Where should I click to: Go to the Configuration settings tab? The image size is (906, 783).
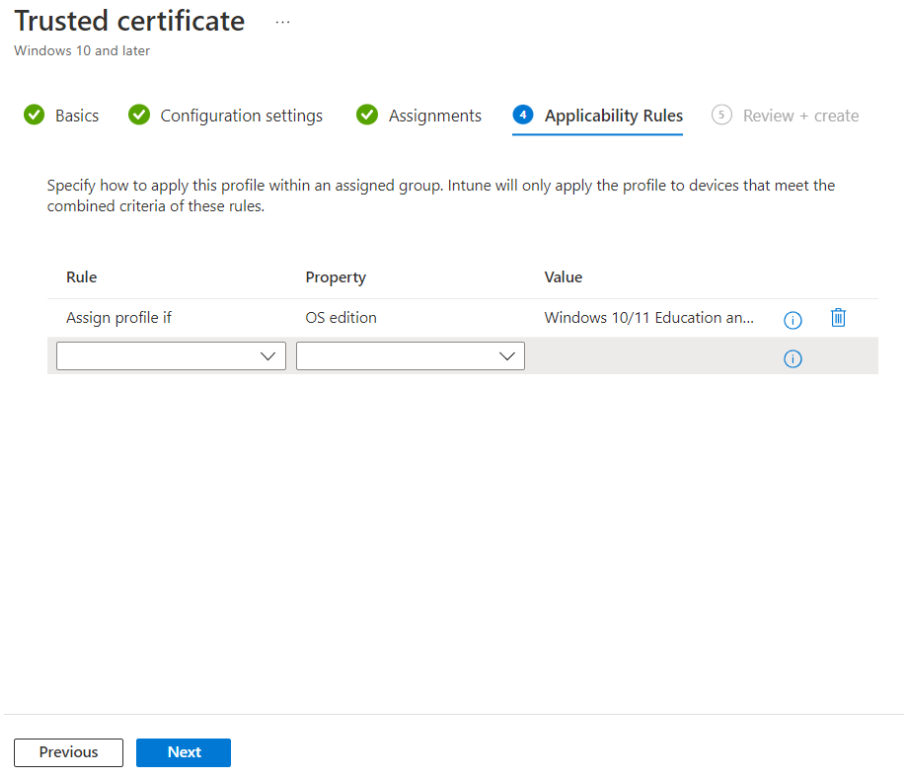click(x=242, y=116)
